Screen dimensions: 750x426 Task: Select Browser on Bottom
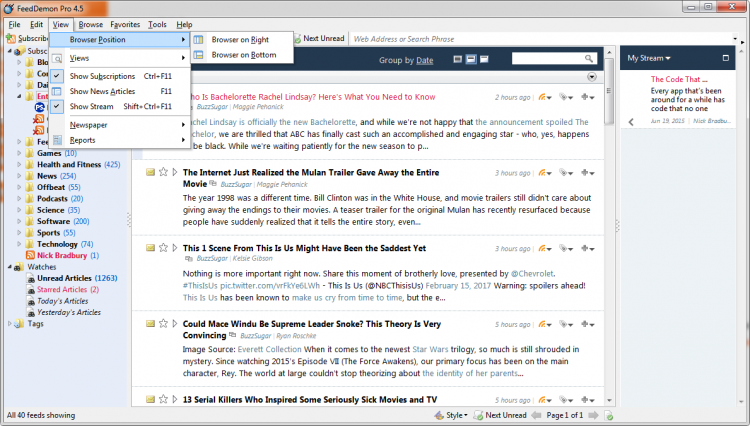coord(242,55)
